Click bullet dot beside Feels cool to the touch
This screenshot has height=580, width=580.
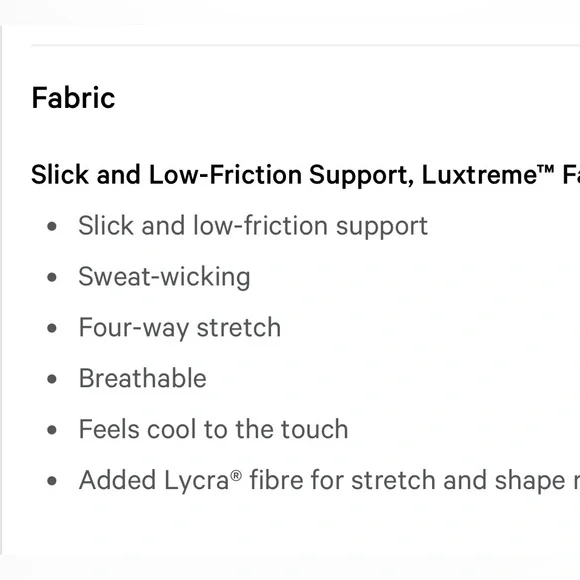52,430
